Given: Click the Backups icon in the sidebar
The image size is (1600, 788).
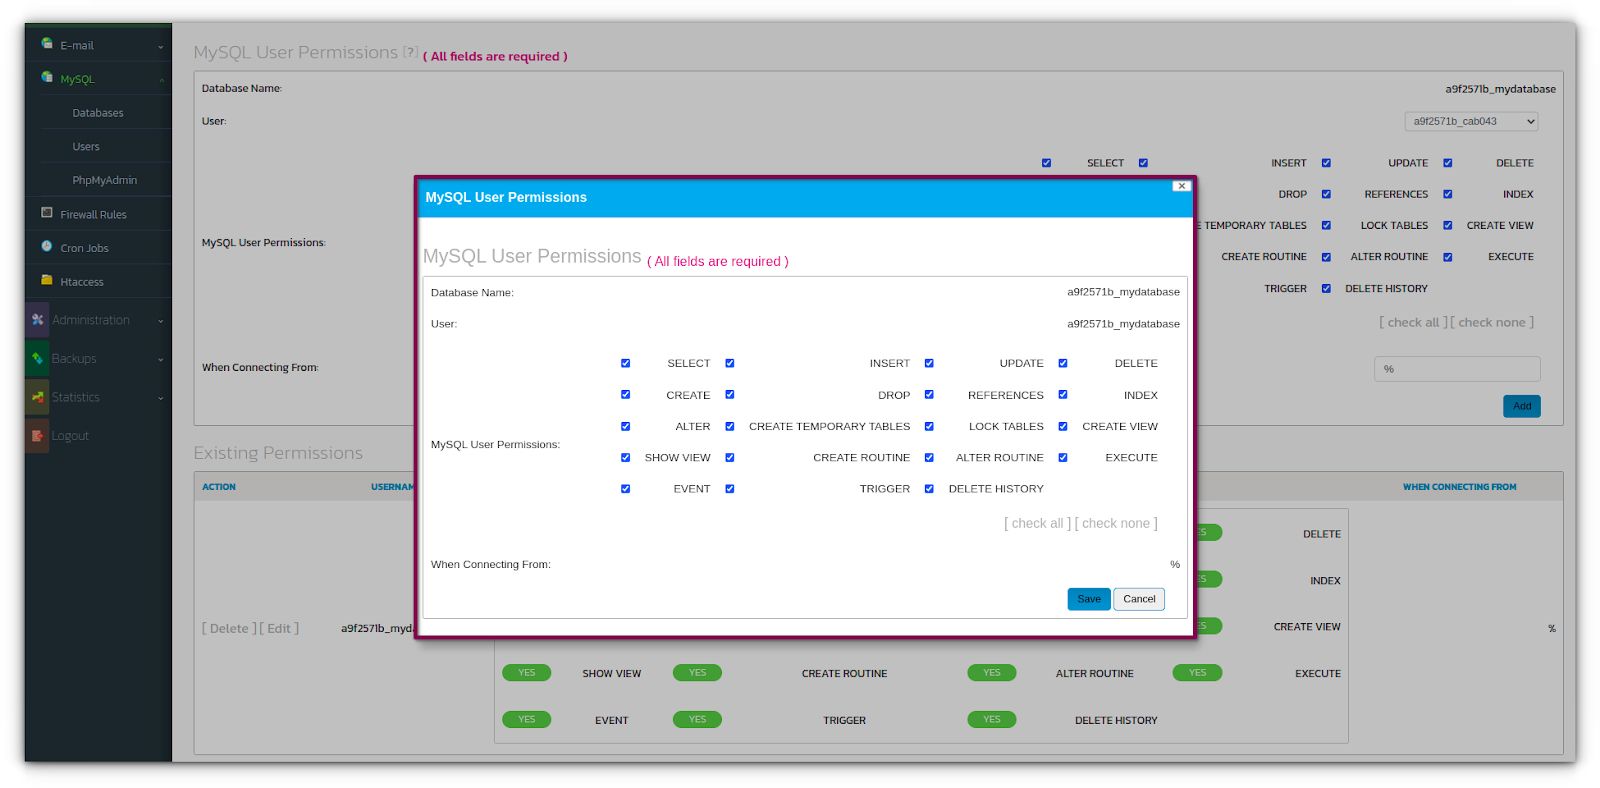Looking at the screenshot, I should (38, 358).
